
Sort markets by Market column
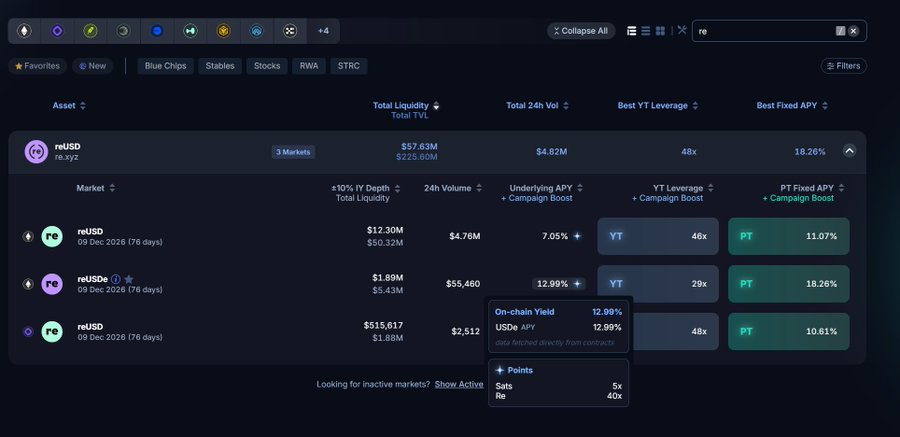pyautogui.click(x=95, y=188)
